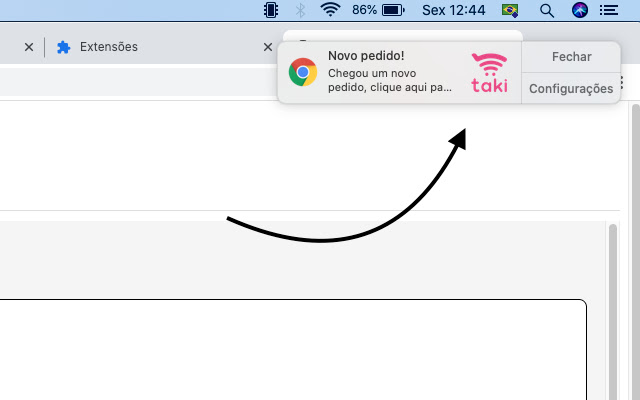Click the outer page vertical scrollbar

point(636,252)
